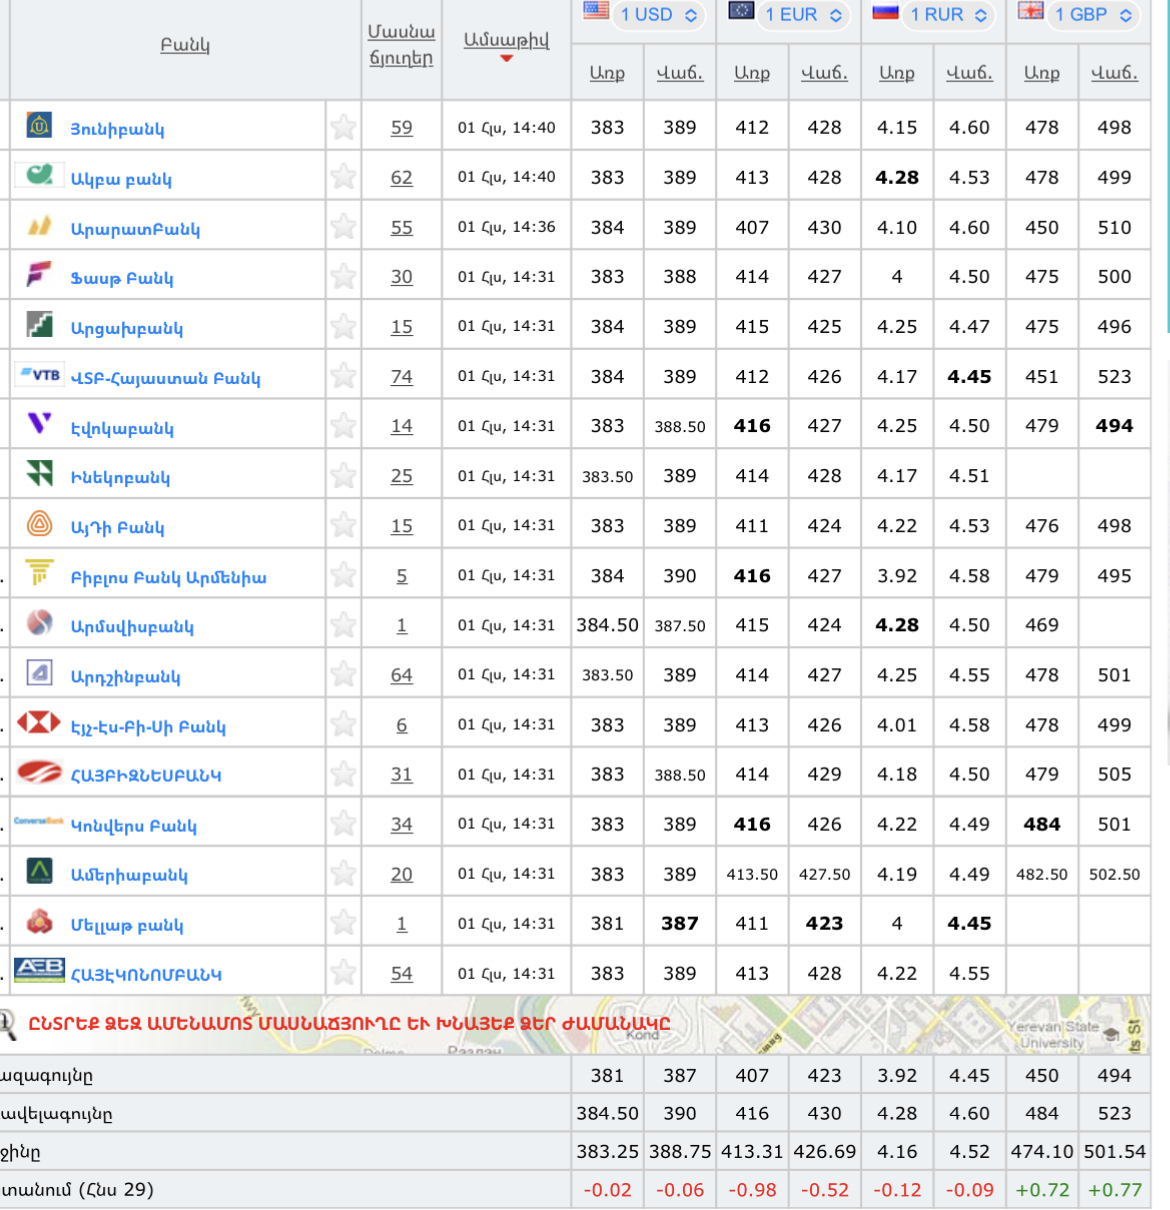Click the UK flag icon beside GBP
This screenshot has height=1210, width=1170.
[x=1031, y=11]
